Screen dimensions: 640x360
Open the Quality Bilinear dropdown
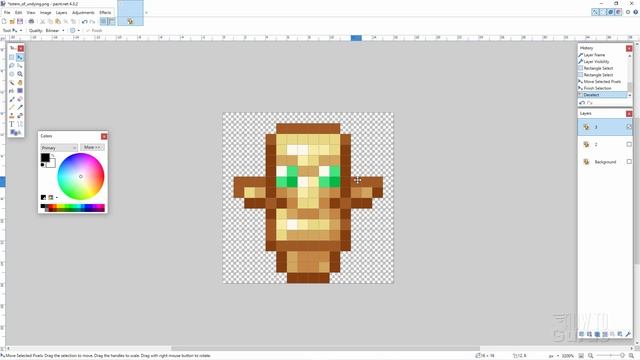click(55, 31)
